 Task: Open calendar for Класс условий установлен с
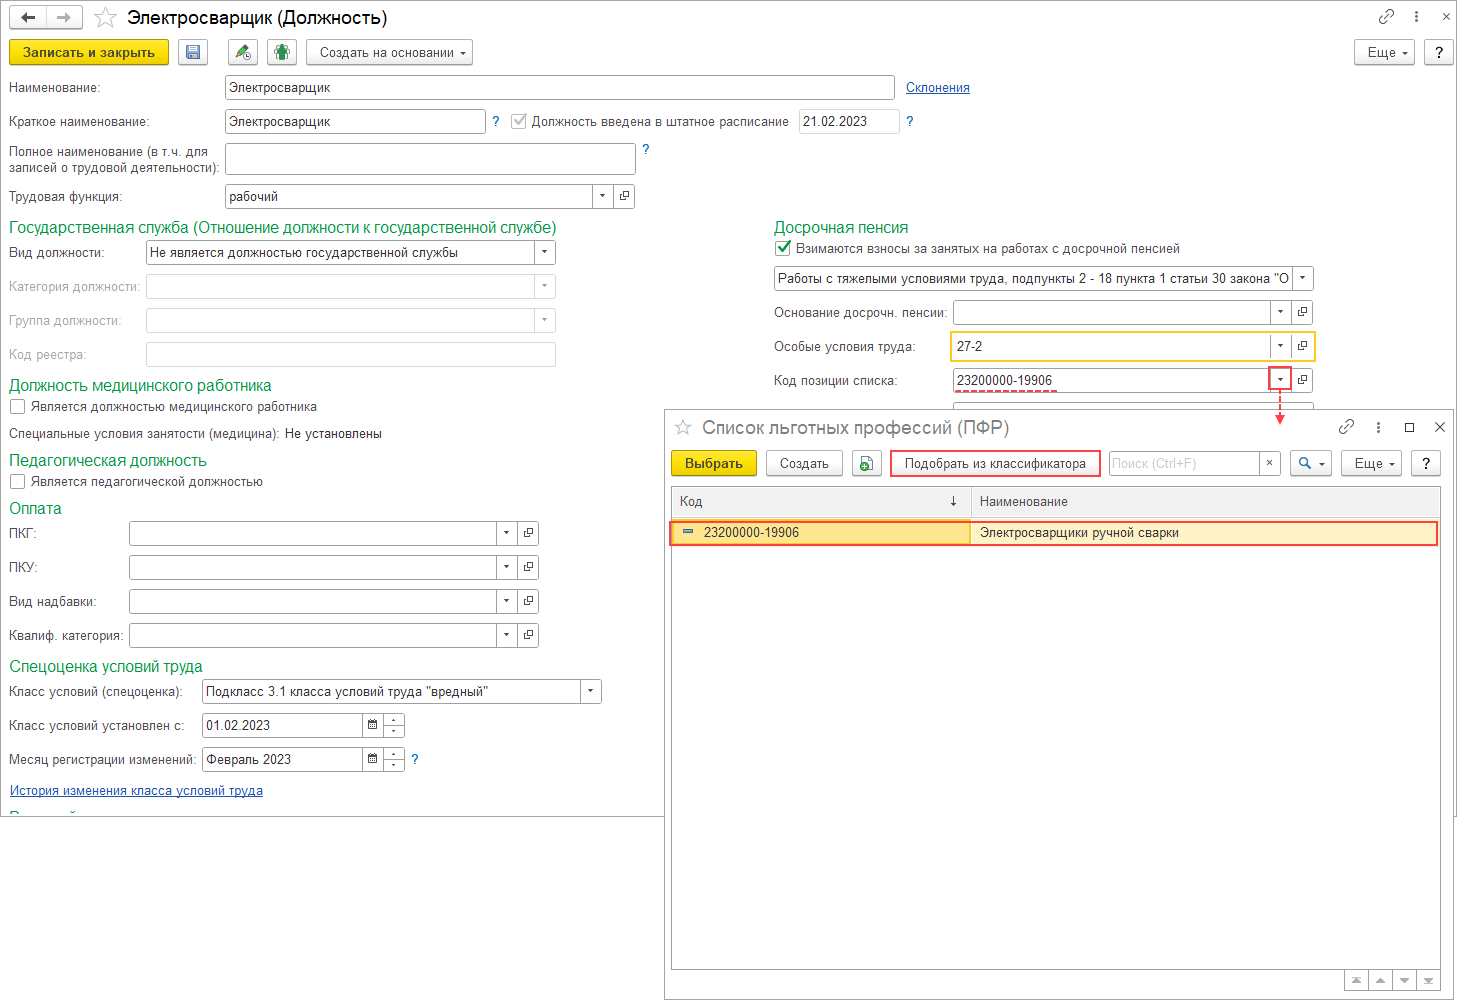pos(373,725)
